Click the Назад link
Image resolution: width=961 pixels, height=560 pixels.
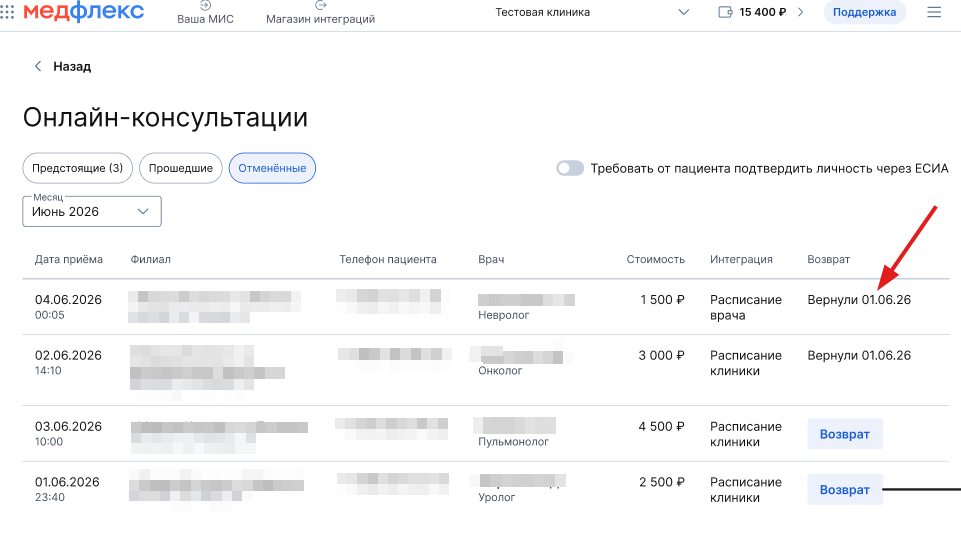click(x=72, y=67)
